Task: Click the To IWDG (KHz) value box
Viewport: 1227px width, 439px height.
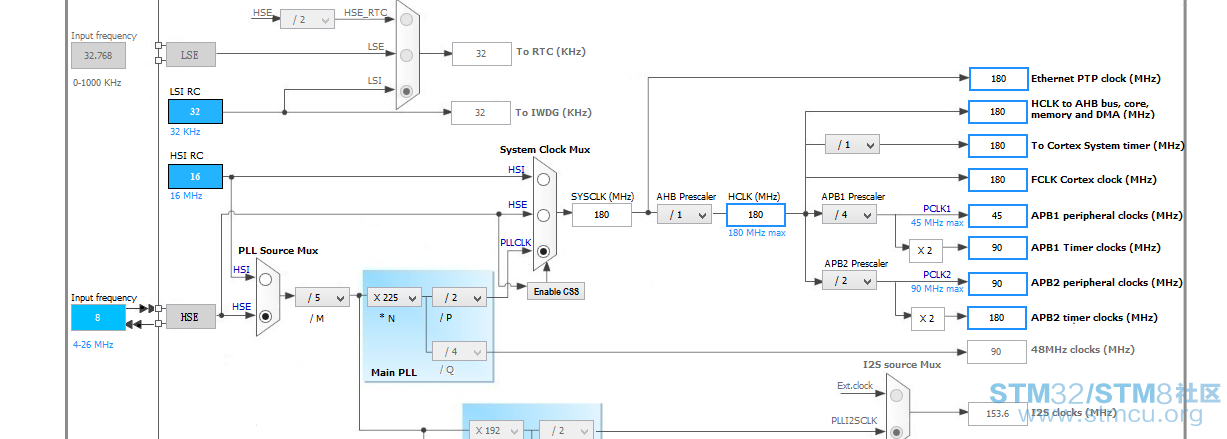Action: [481, 112]
